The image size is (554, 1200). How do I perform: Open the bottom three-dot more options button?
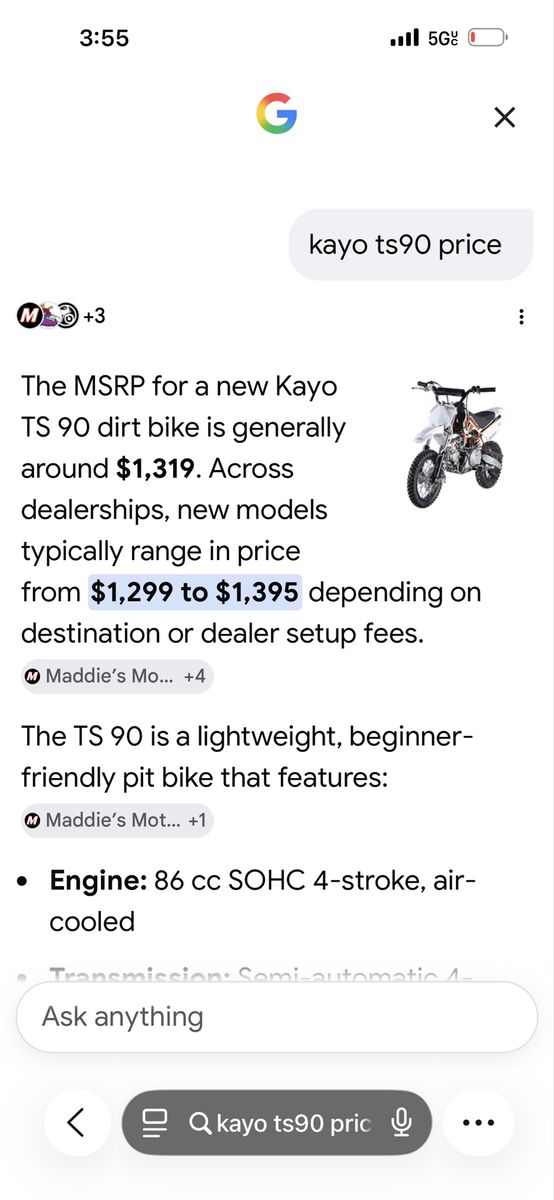pyautogui.click(x=478, y=1123)
